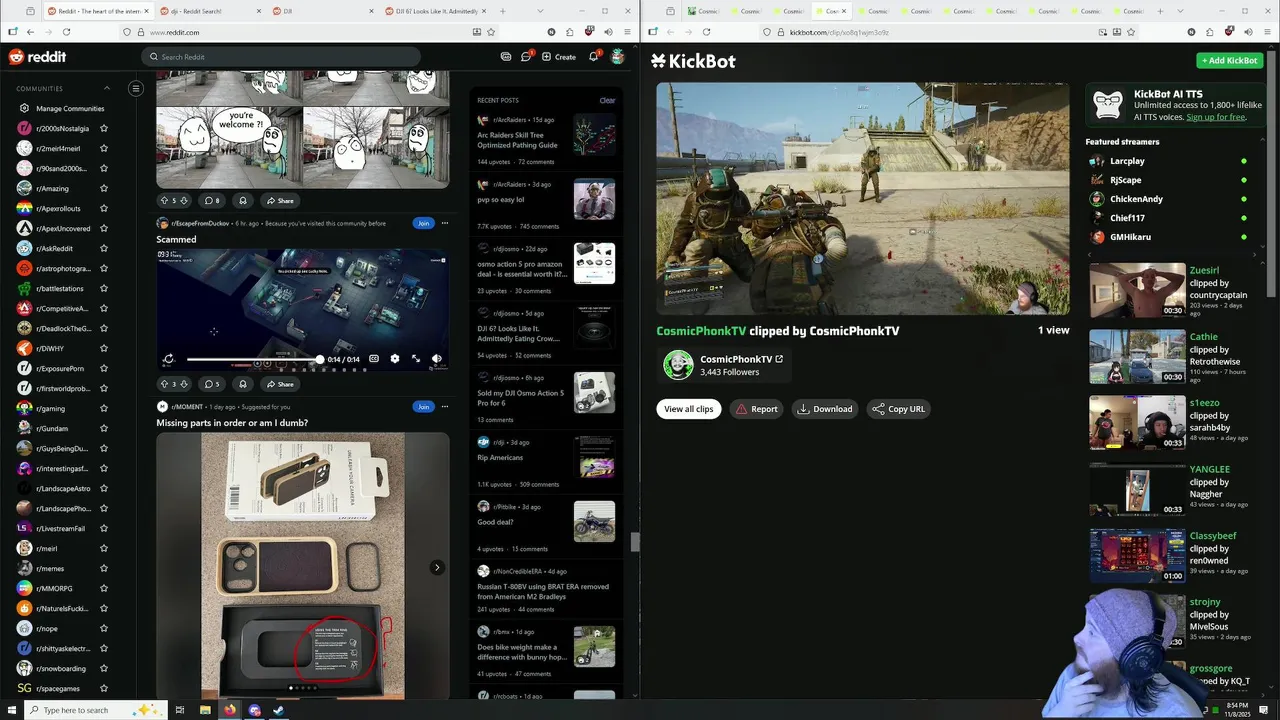Toggle favorite star for r/memes

103,568
